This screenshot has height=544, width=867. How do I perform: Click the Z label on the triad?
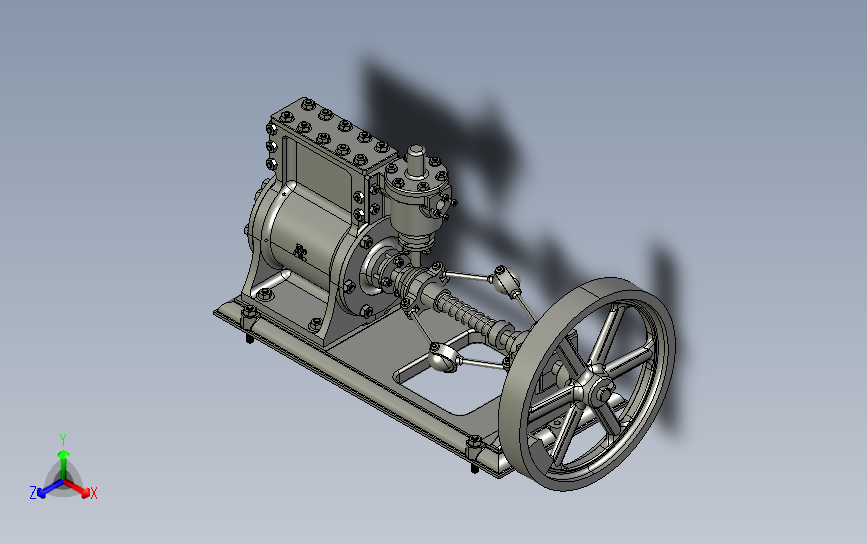33,493
